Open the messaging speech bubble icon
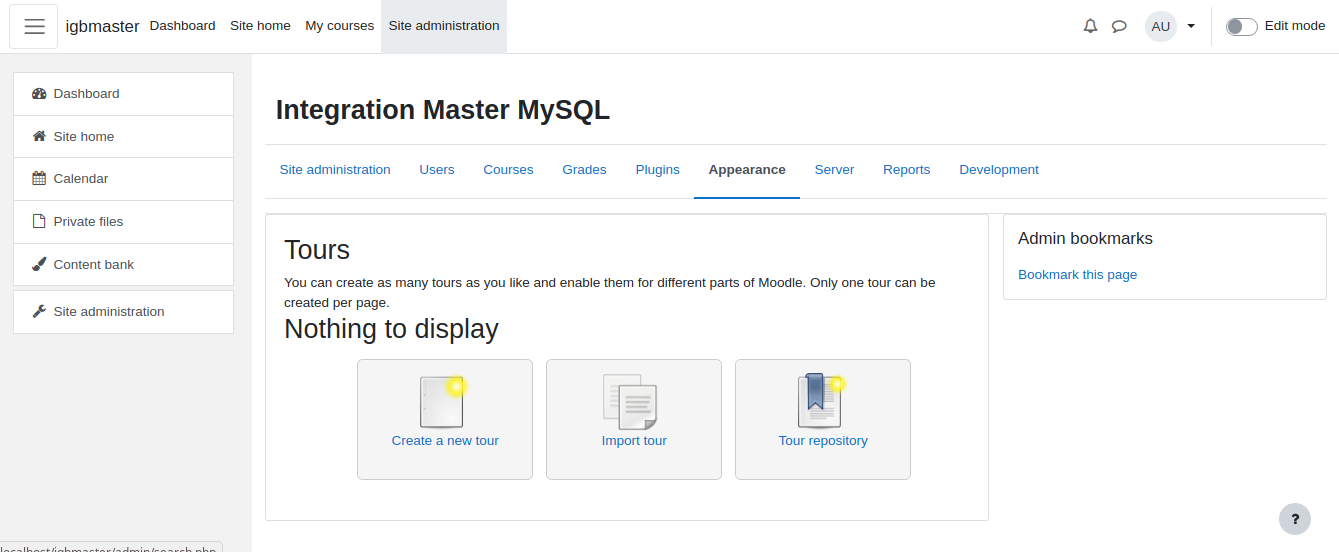The height and width of the screenshot is (552, 1339). pos(1119,26)
